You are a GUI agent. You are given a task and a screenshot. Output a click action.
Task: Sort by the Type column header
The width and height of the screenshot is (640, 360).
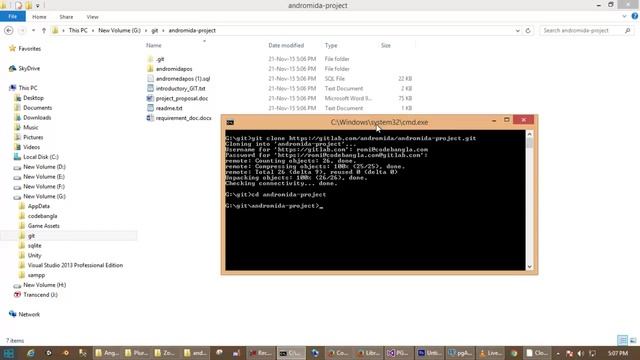coord(331,46)
